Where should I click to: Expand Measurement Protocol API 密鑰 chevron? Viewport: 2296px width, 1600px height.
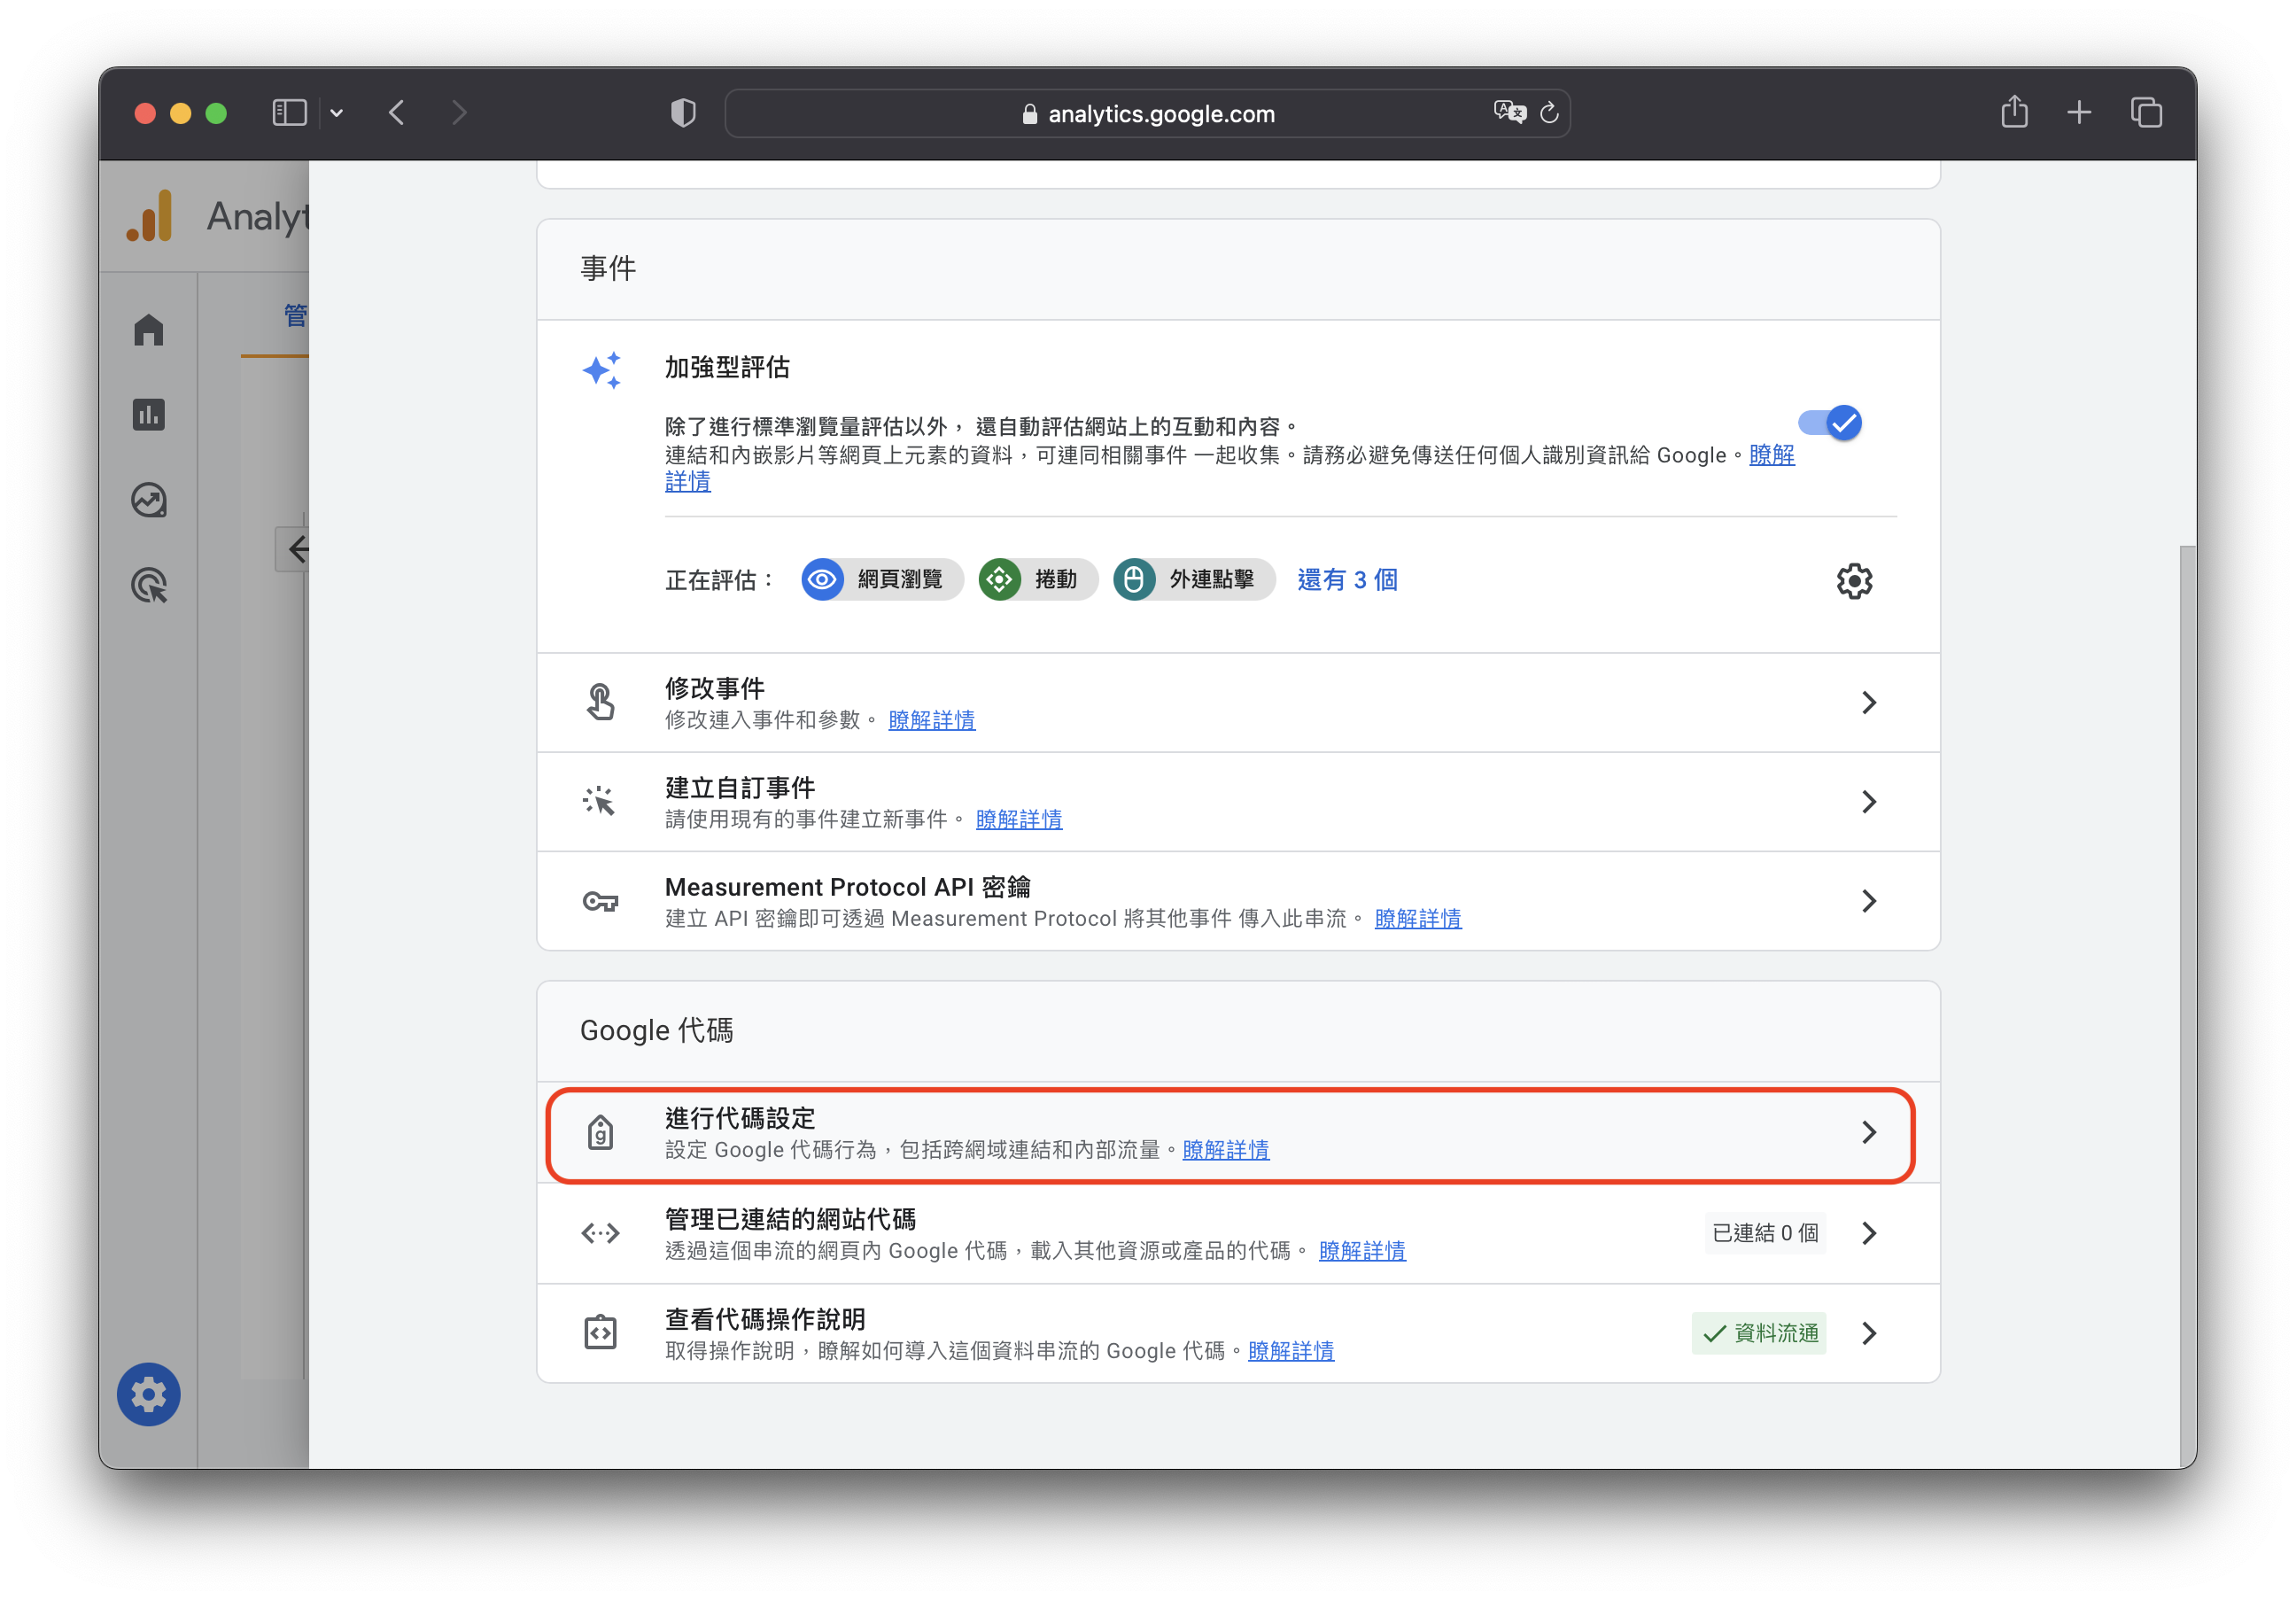click(1868, 900)
